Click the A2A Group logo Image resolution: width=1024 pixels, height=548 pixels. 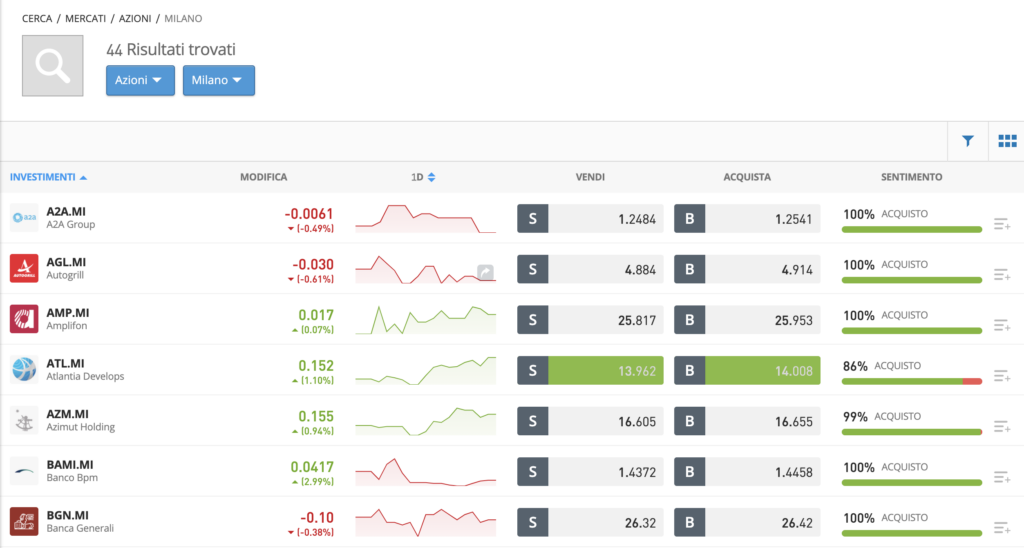tap(24, 218)
